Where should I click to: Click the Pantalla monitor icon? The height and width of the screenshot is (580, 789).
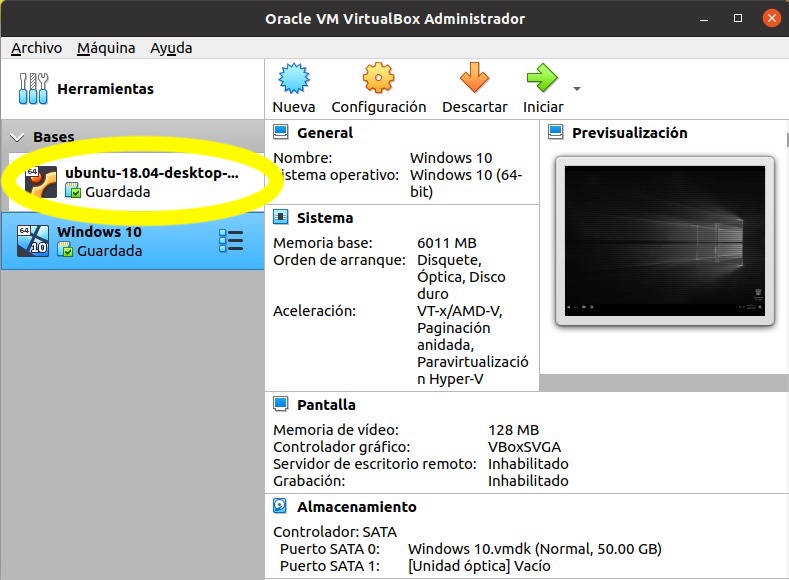coord(280,404)
